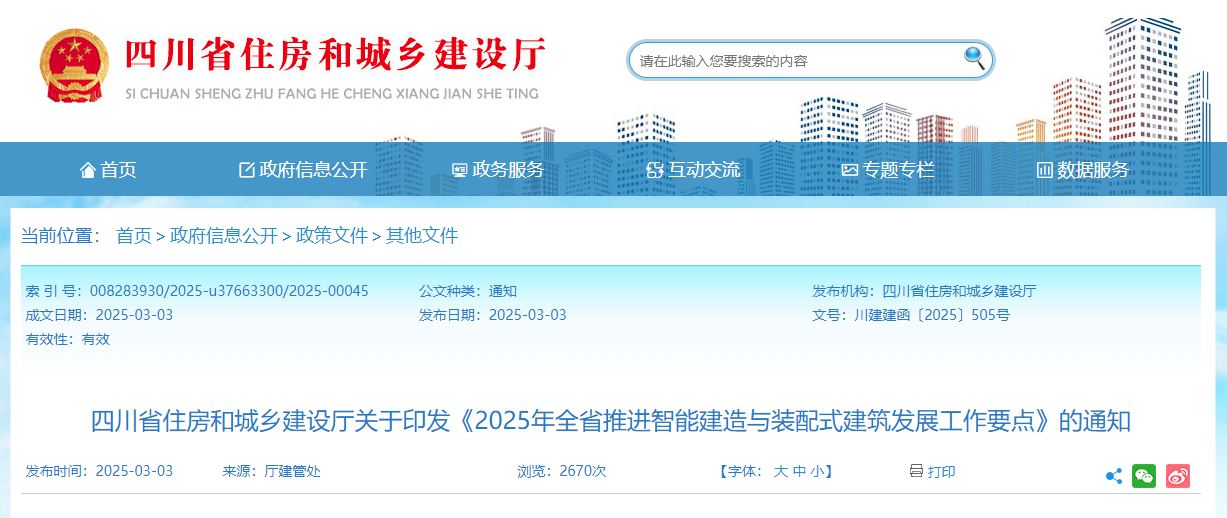This screenshot has width=1227, height=518.
Task: Open the 专题专栏 navigation menu item
Action: 888,170
